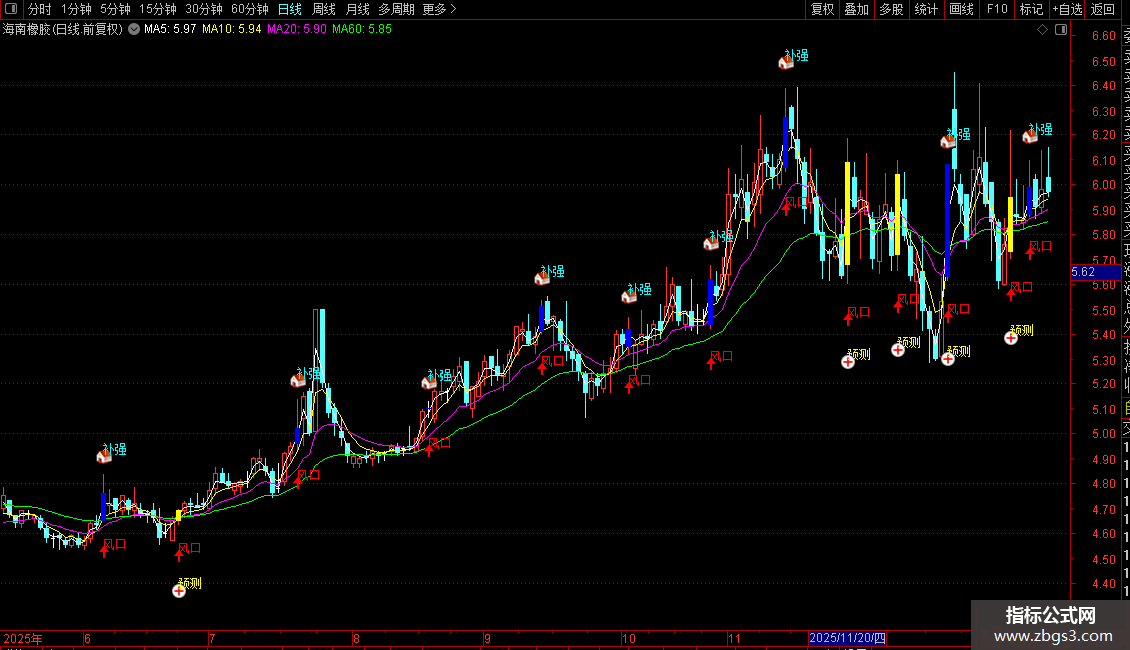Click the month 7 label on time axis
This screenshot has height=650, width=1130.
pyautogui.click(x=212, y=638)
